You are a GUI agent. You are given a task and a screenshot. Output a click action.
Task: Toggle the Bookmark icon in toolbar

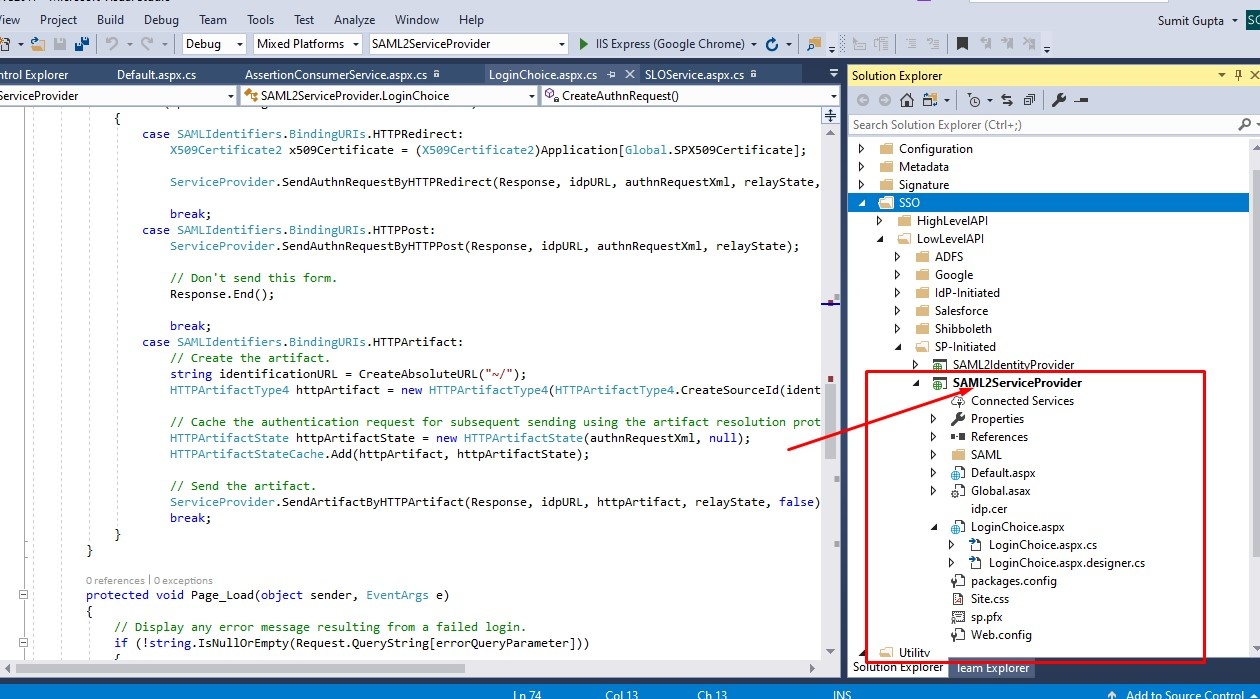coord(962,44)
